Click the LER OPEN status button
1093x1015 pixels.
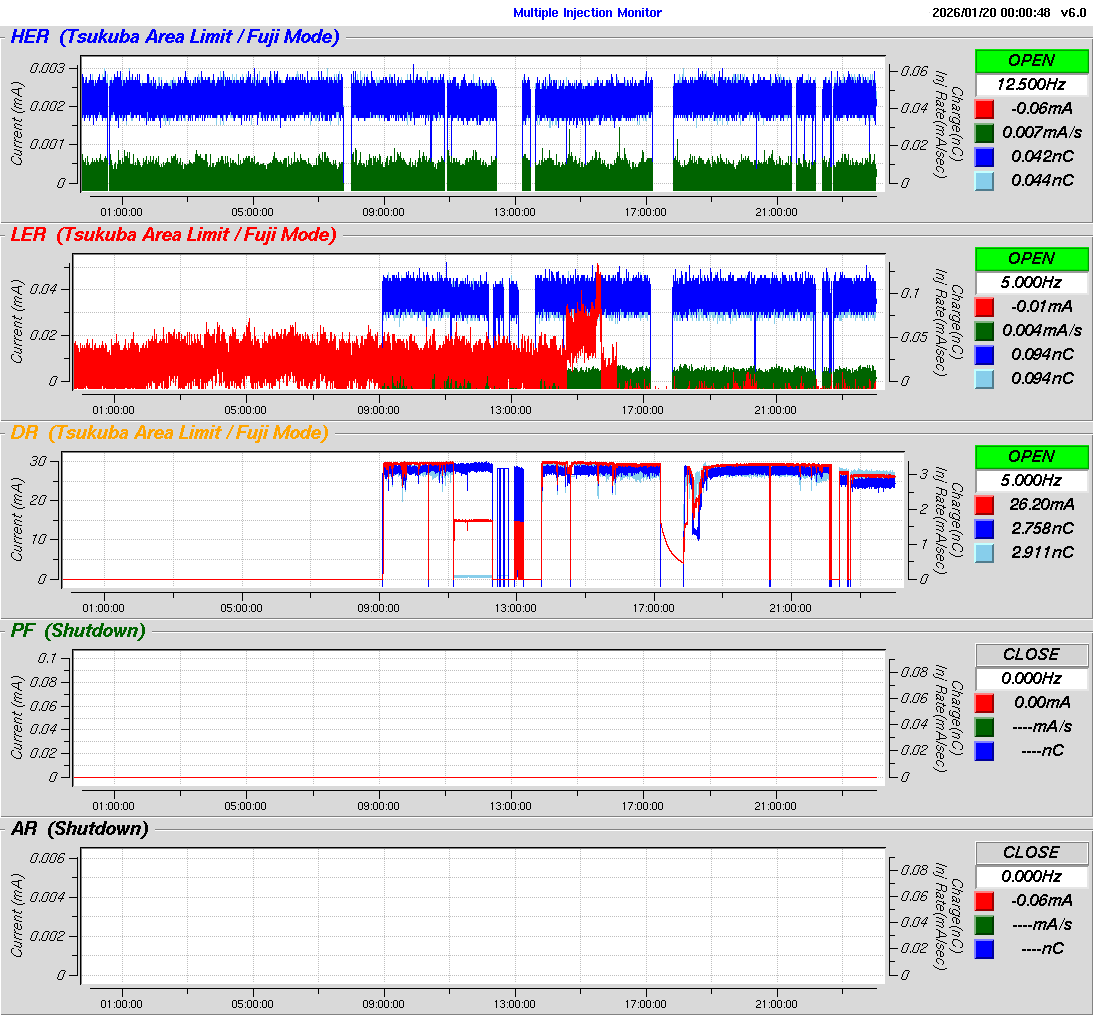click(1031, 258)
